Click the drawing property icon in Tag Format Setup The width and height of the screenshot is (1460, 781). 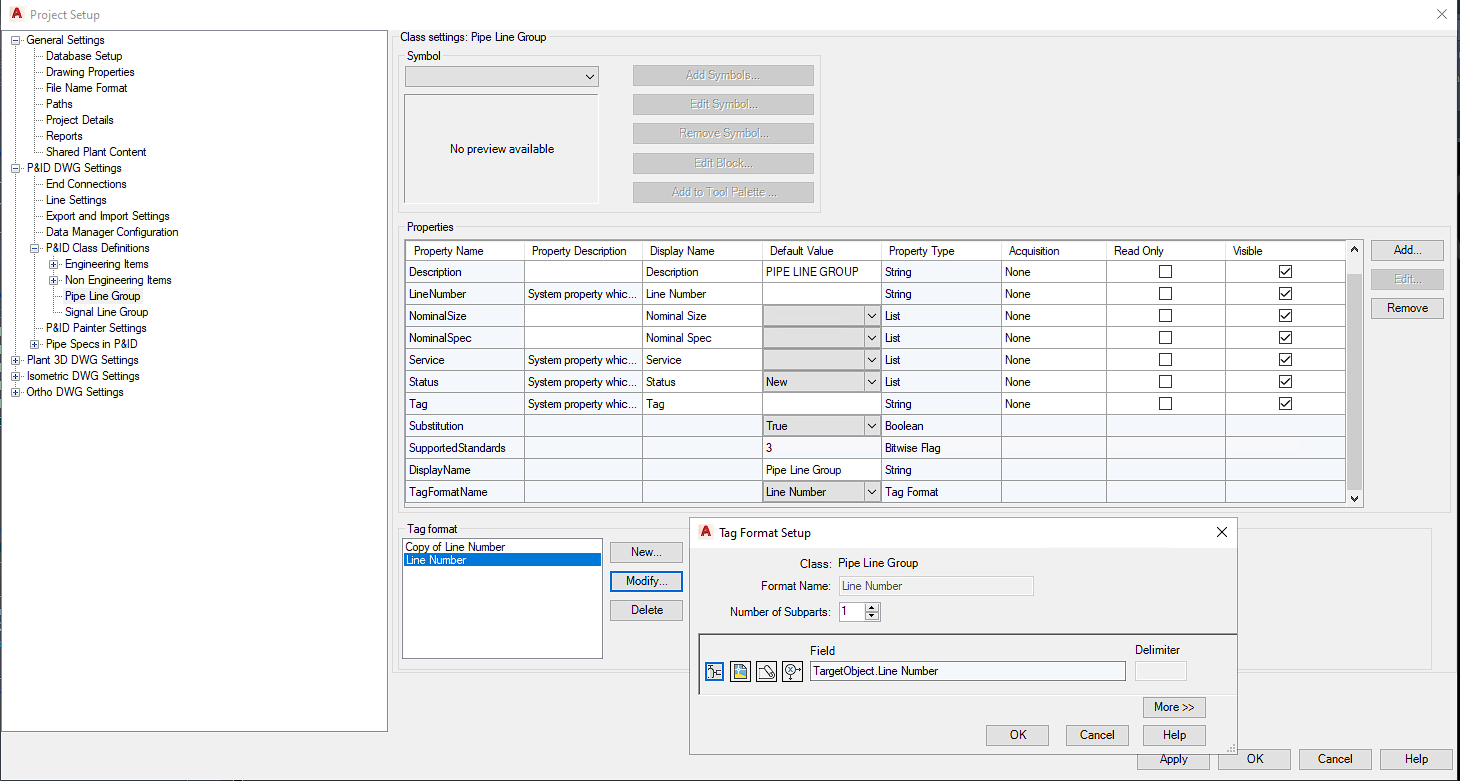(740, 671)
